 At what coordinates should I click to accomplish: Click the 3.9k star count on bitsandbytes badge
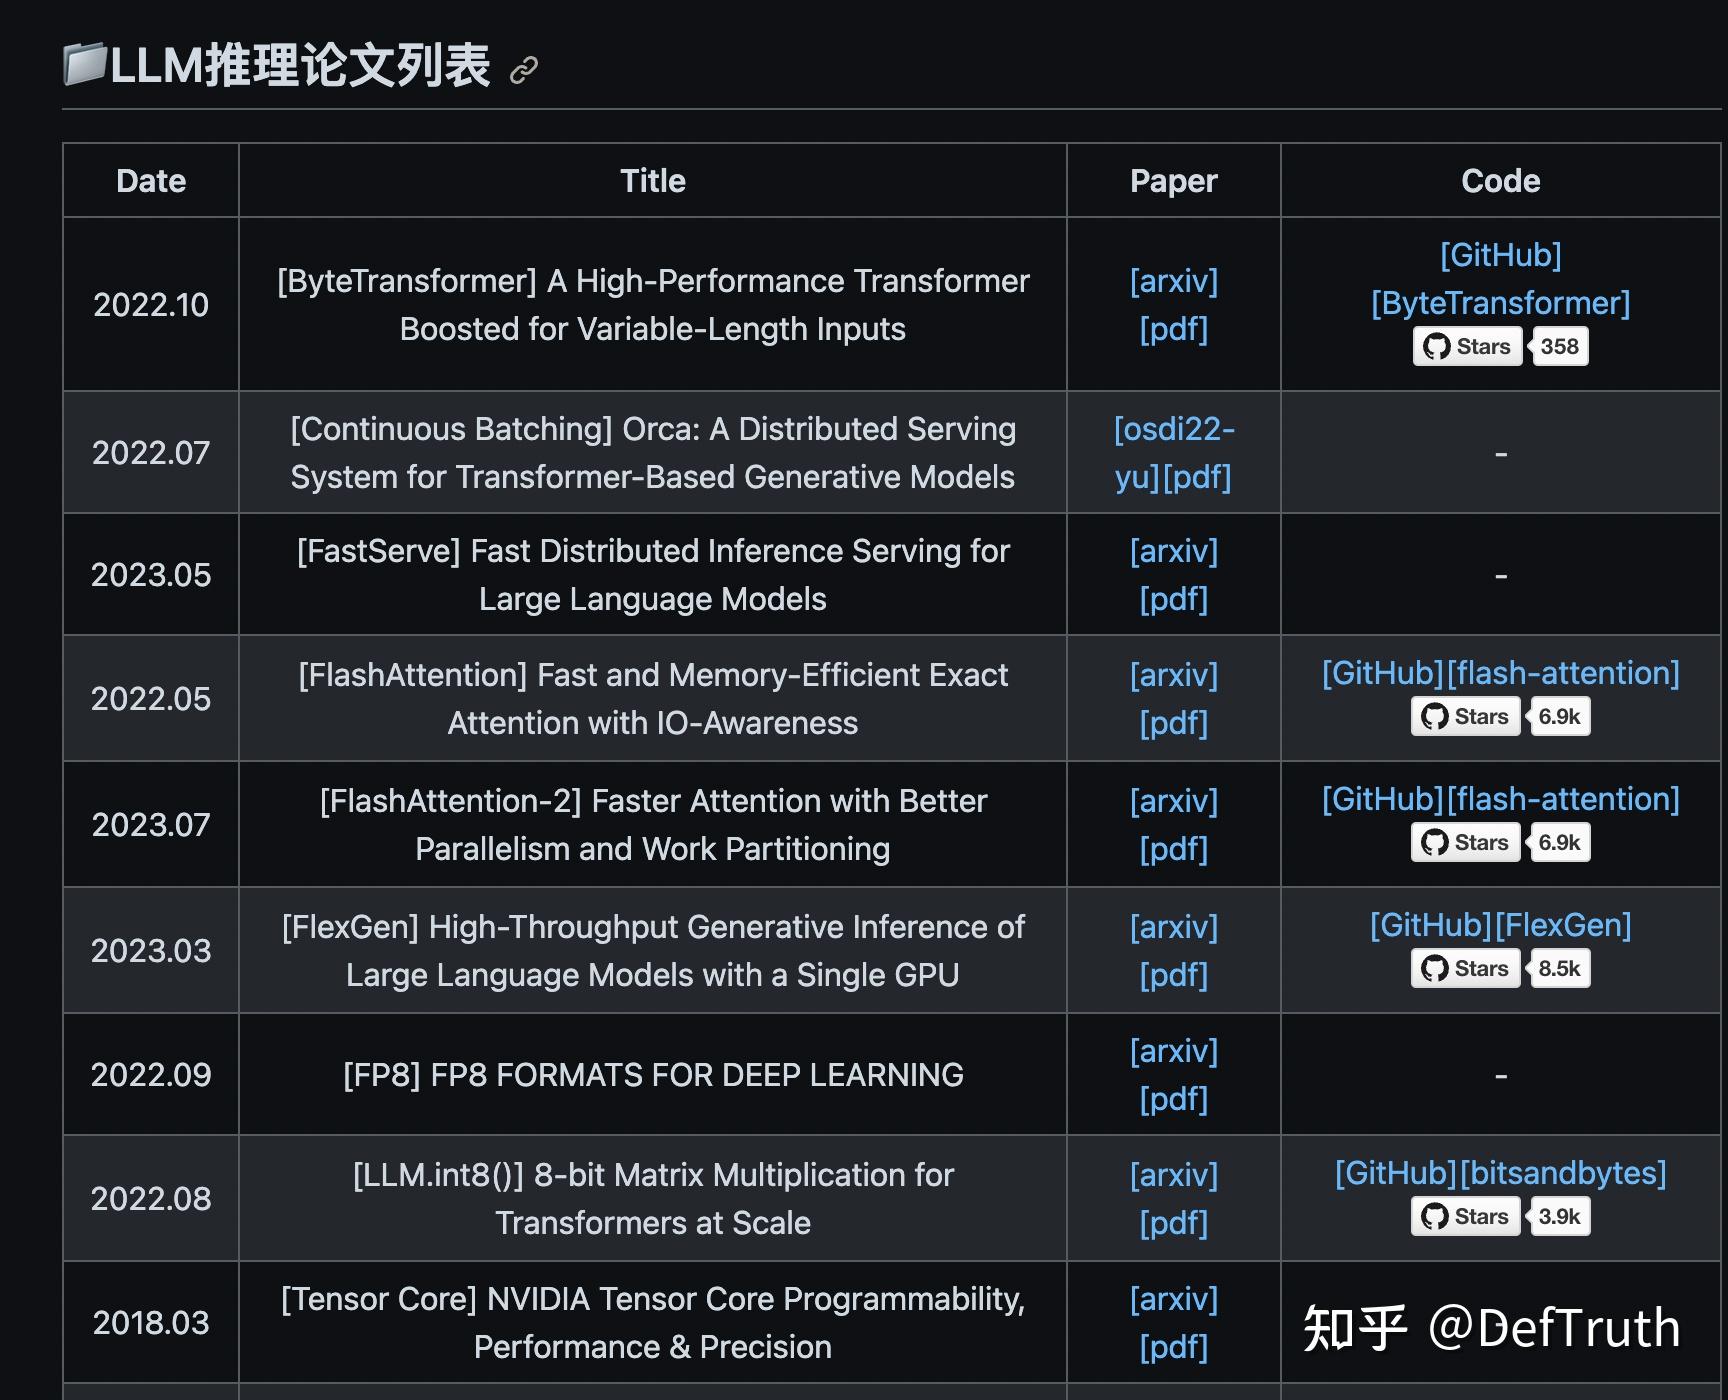pos(1558,1216)
